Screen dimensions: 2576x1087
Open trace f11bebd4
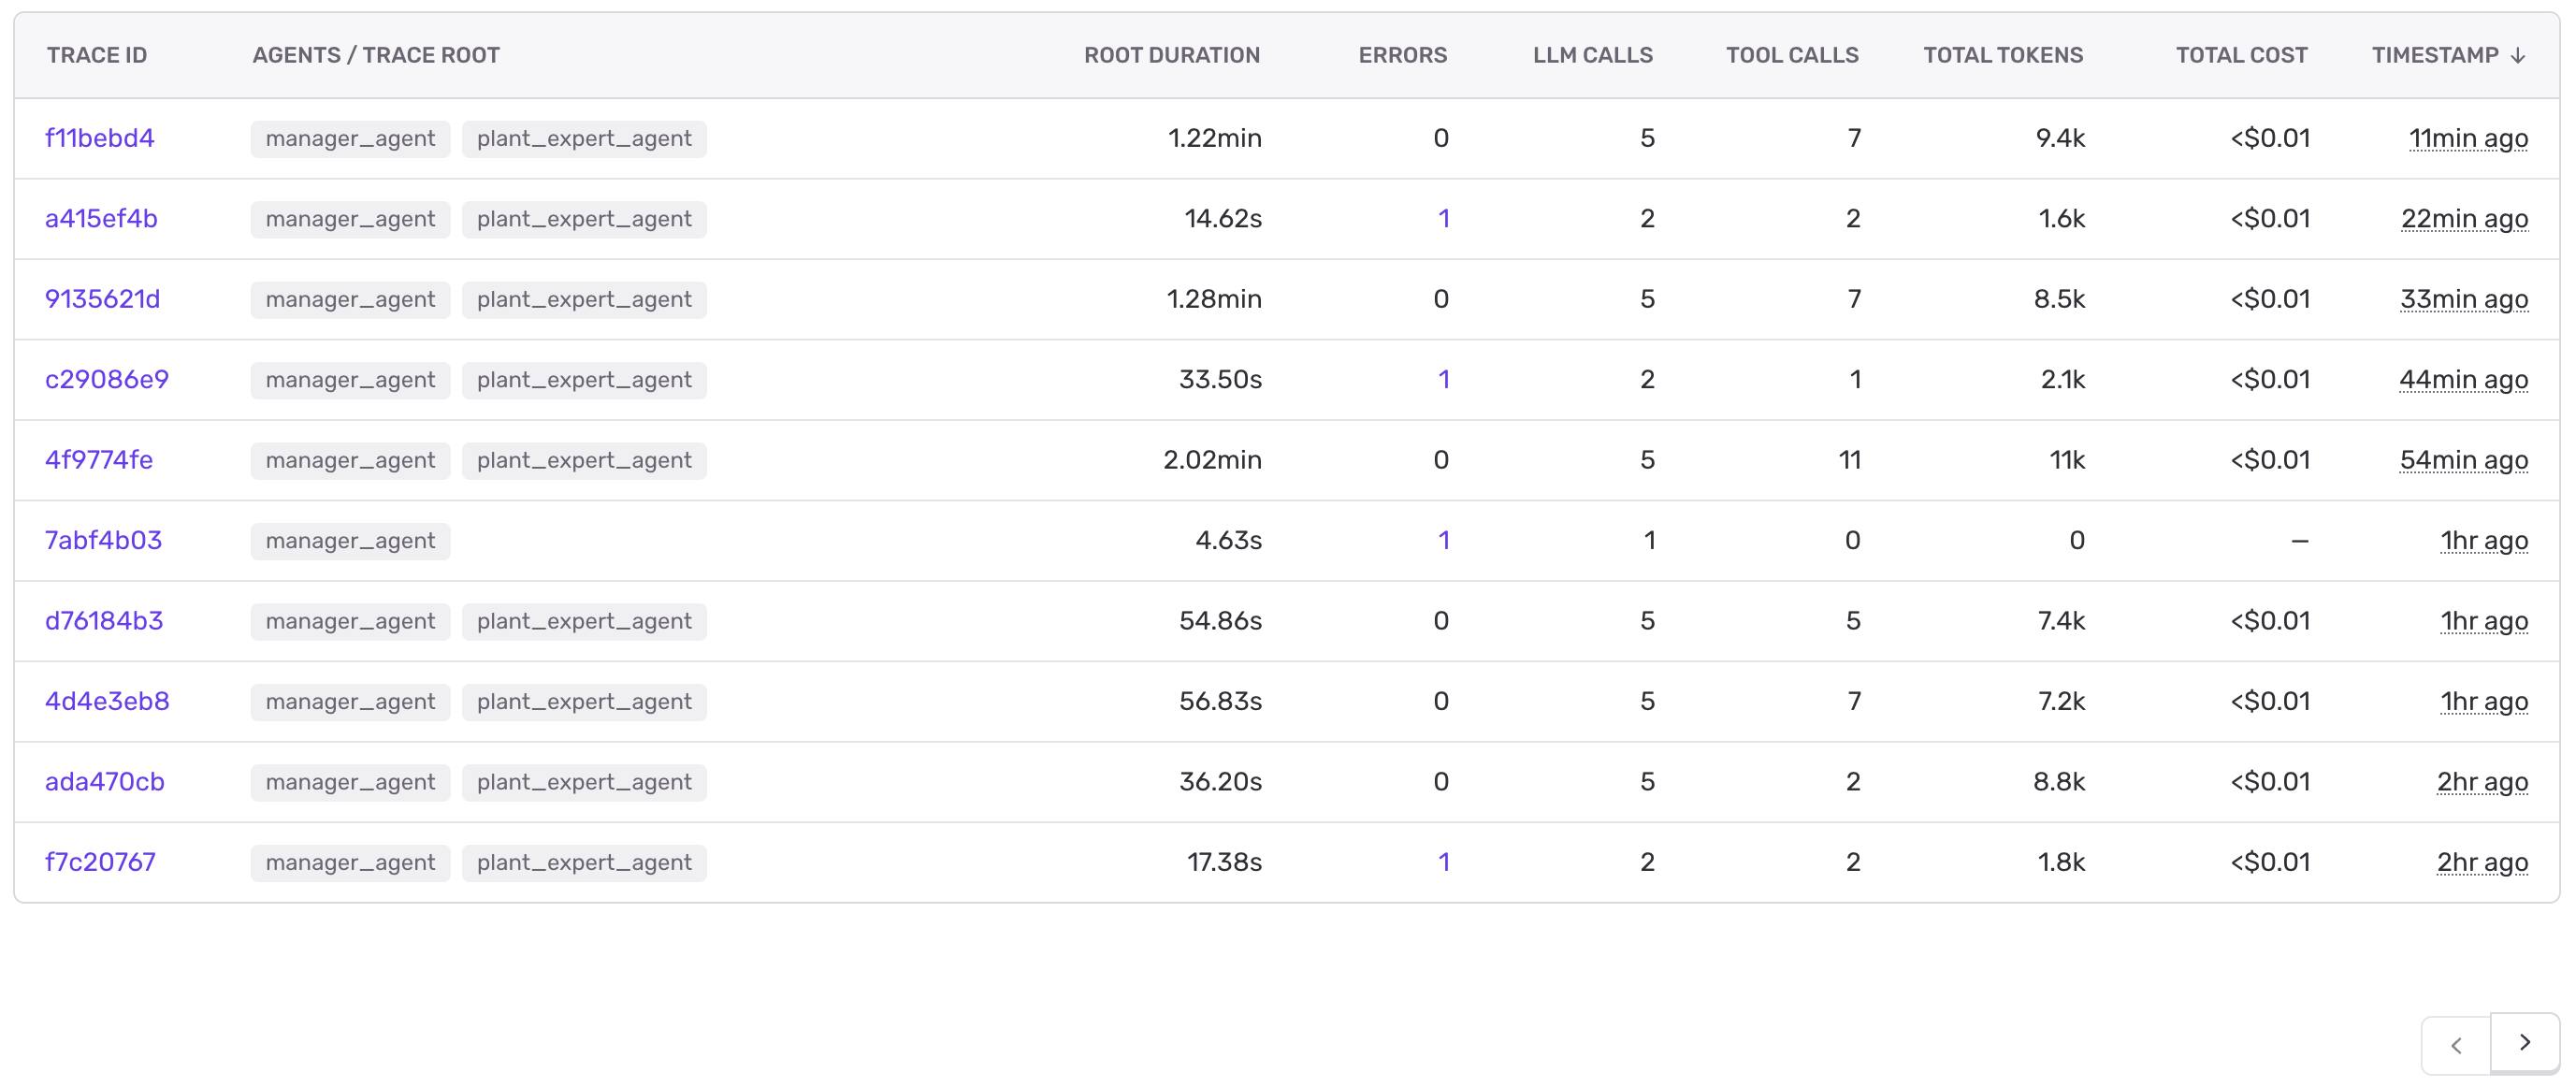point(100,138)
